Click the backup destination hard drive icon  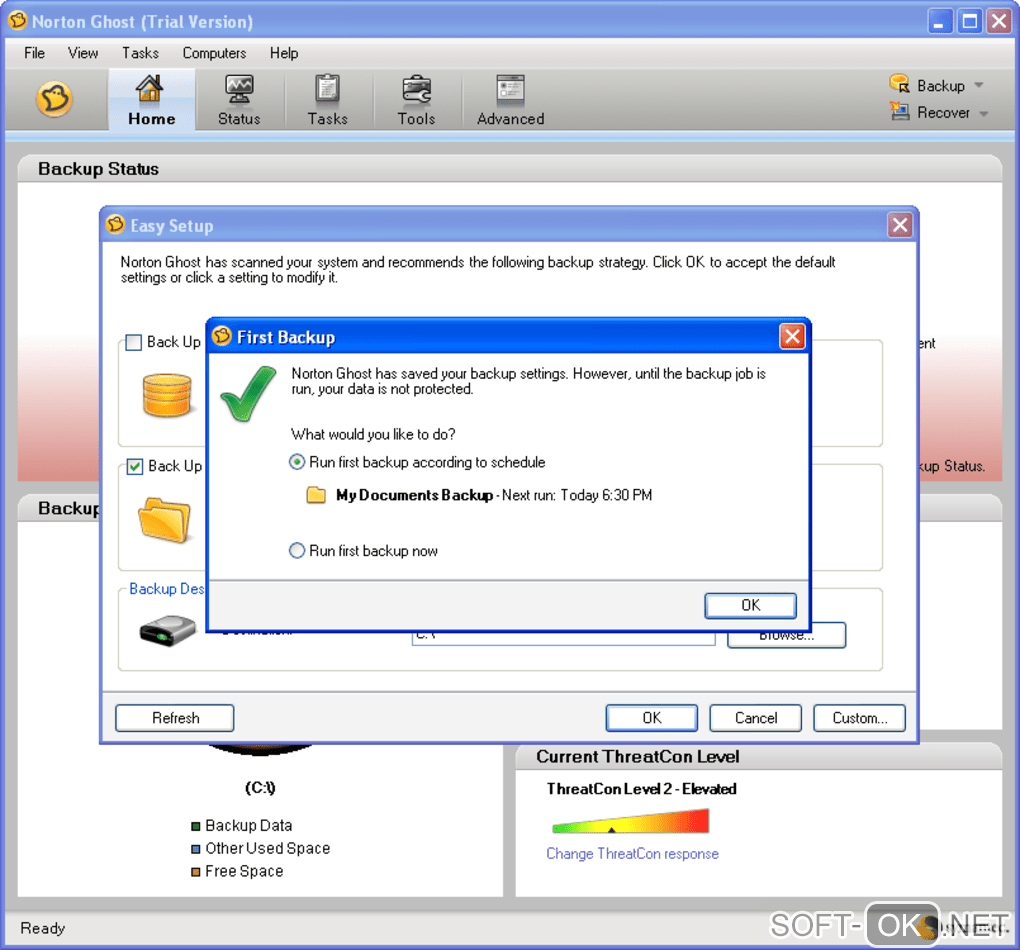point(167,630)
